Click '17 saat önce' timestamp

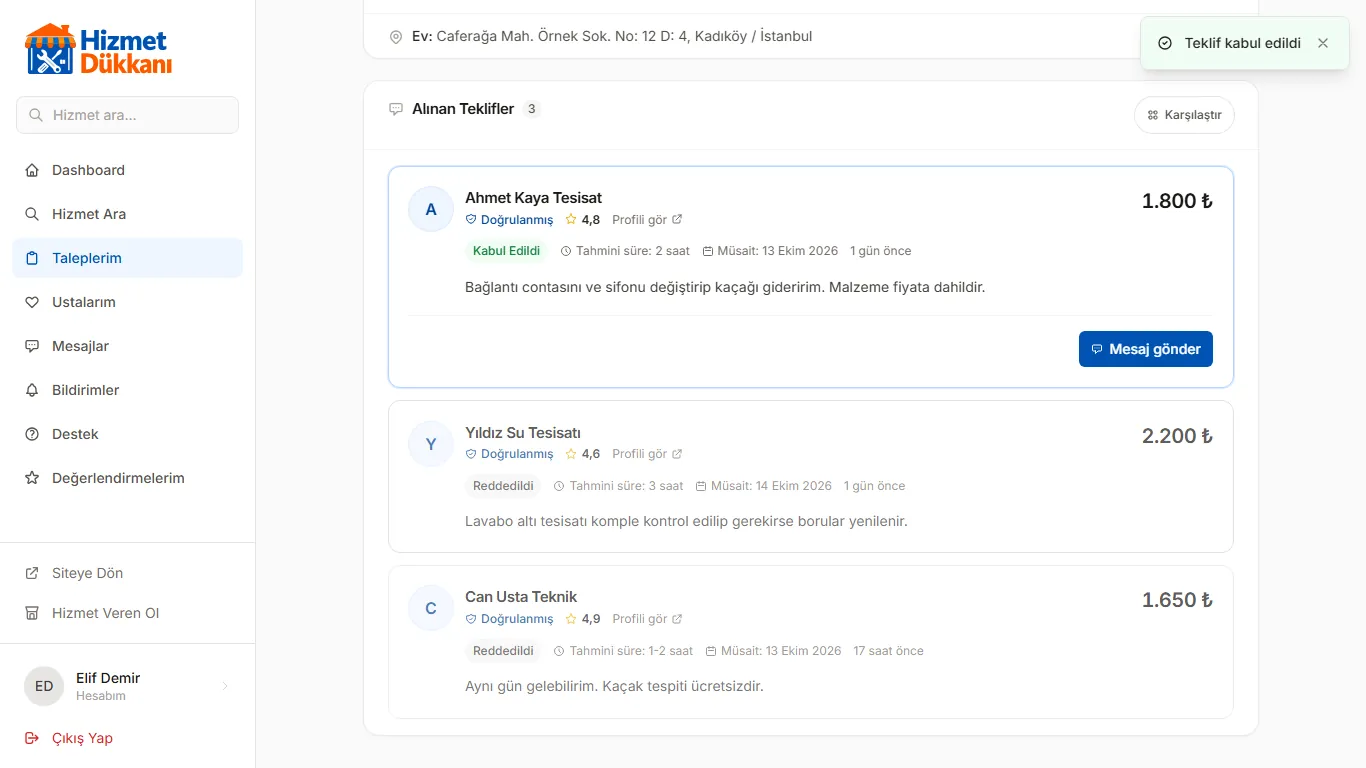(x=888, y=651)
